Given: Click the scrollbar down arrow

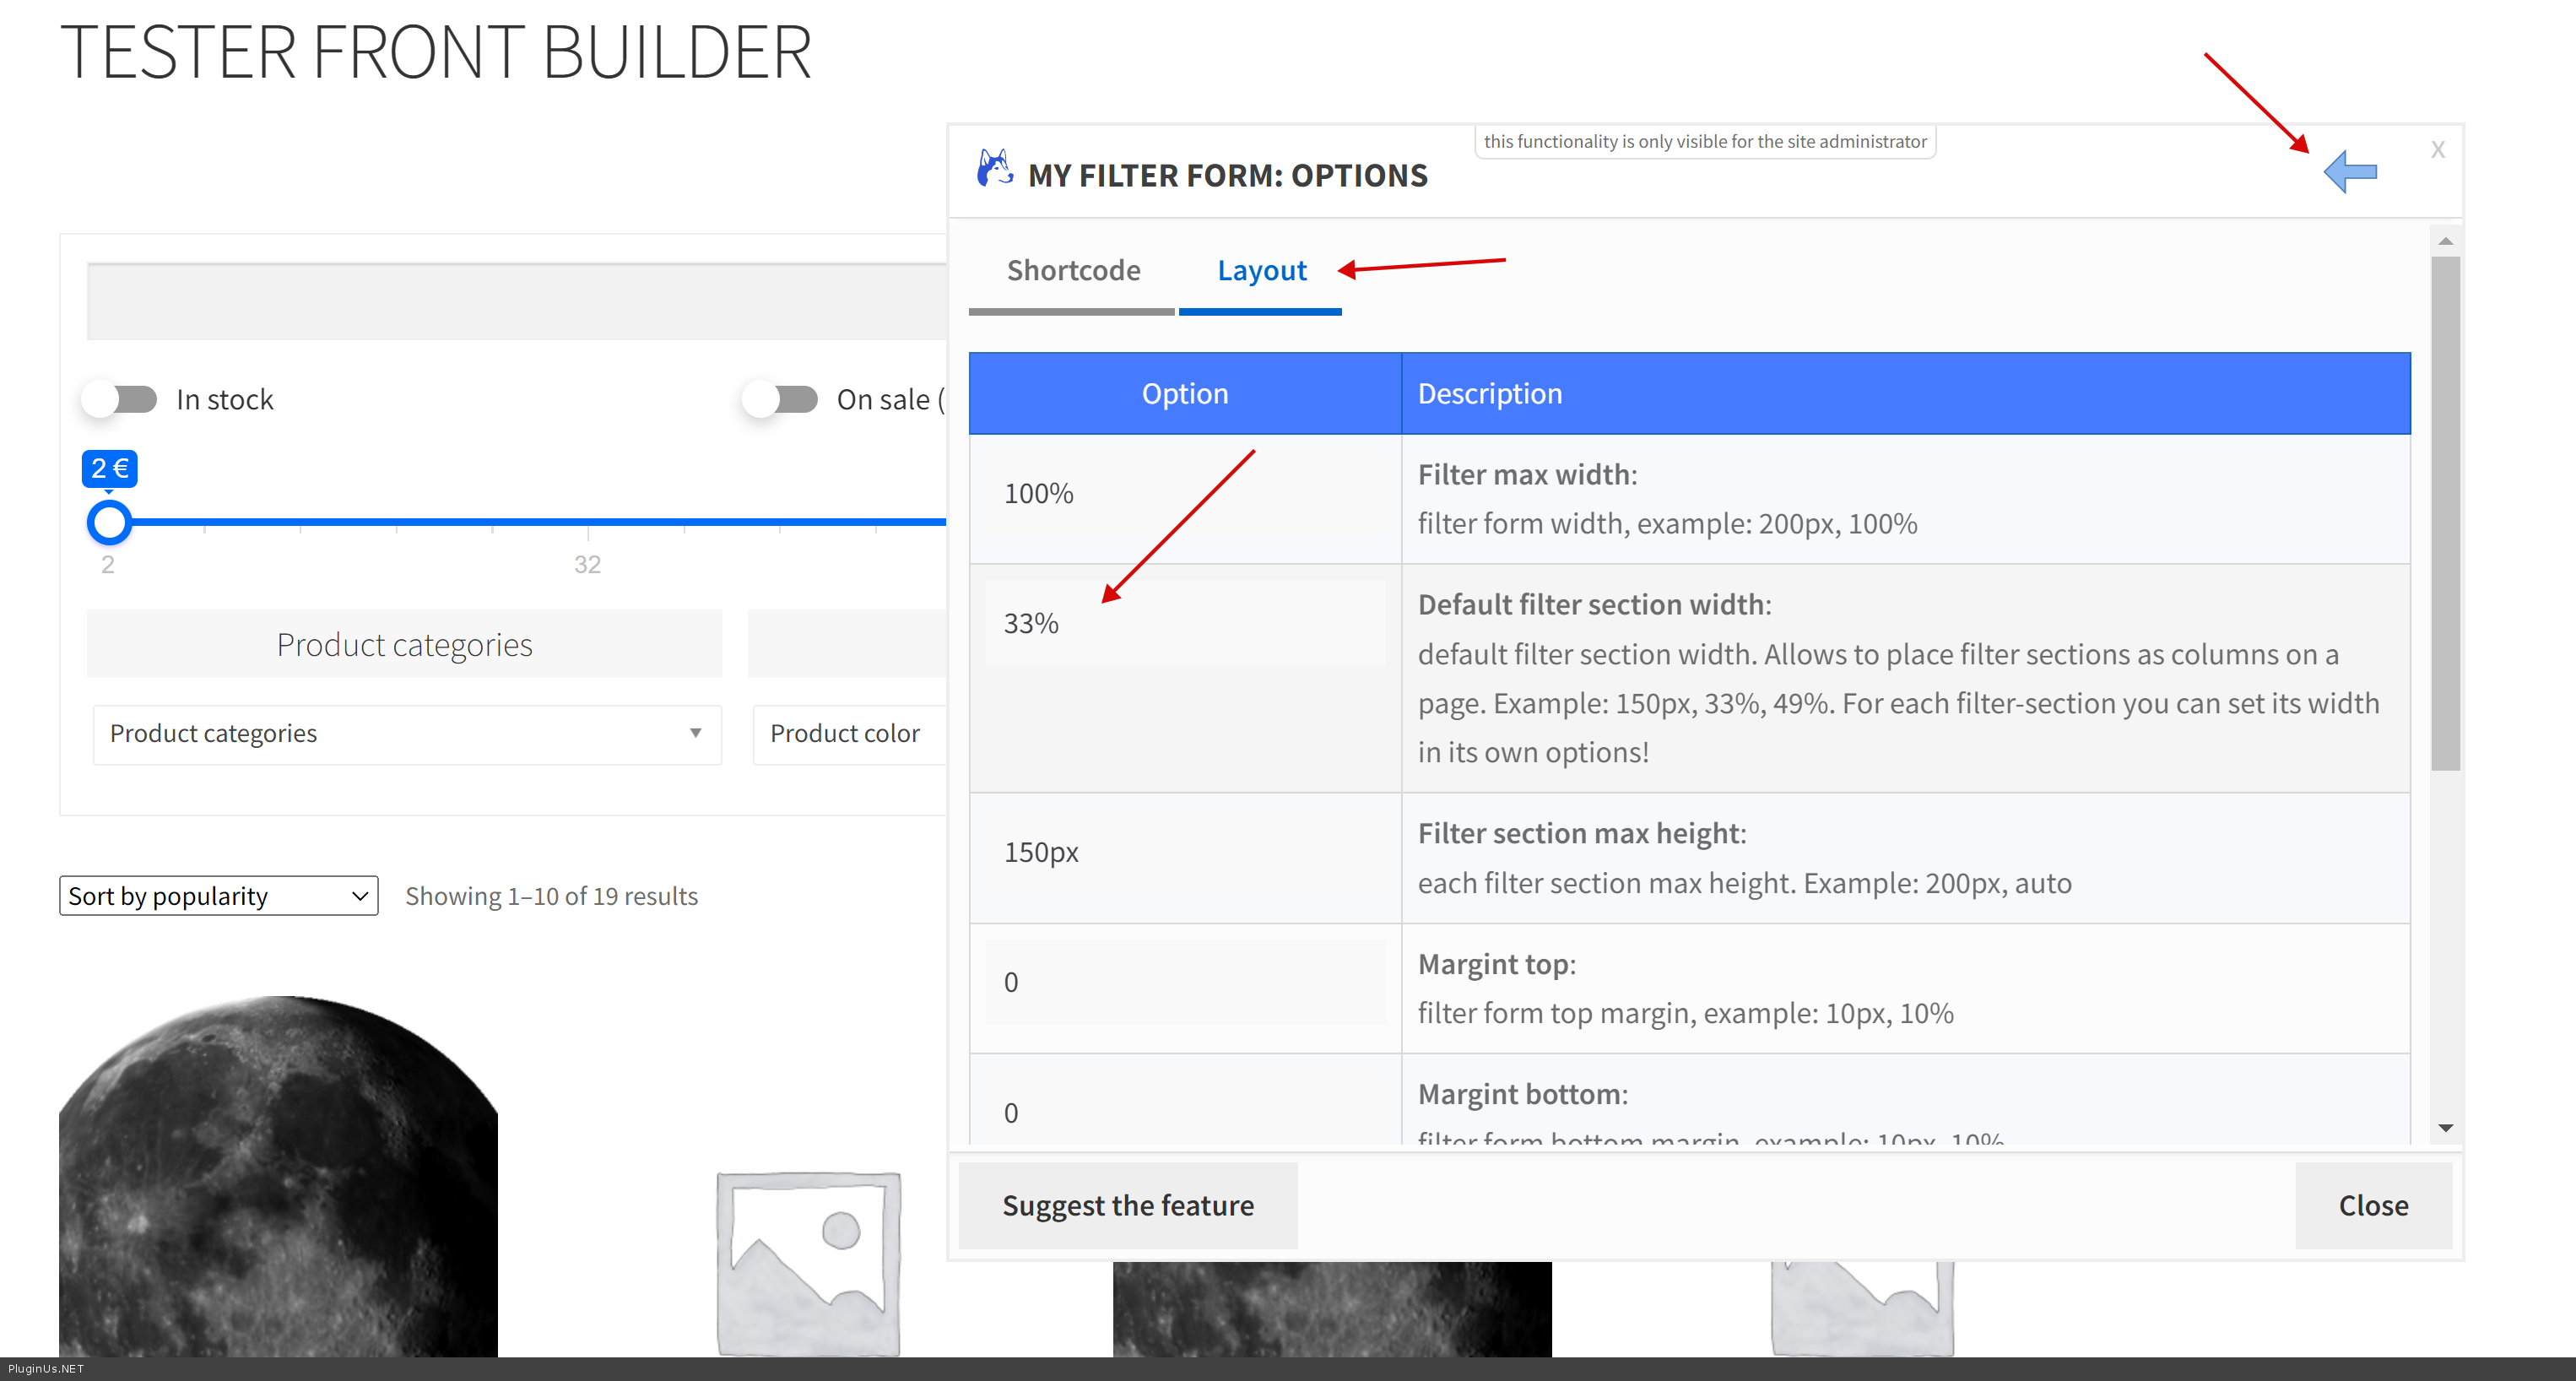Looking at the screenshot, I should [x=2445, y=1127].
